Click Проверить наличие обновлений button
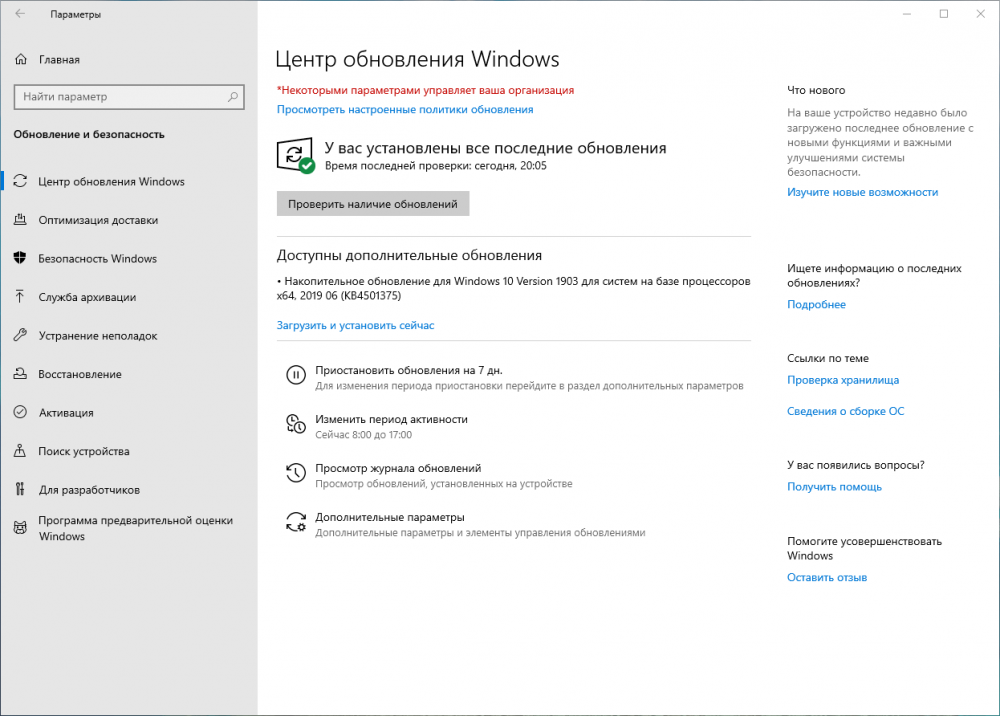Viewport: 1000px width, 716px height. 373,204
